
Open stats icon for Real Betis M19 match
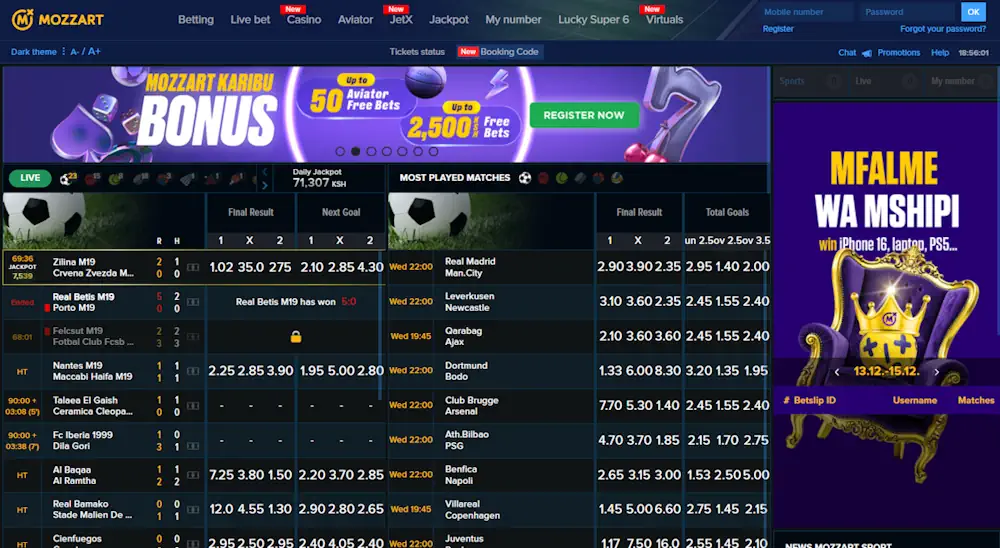click(193, 302)
